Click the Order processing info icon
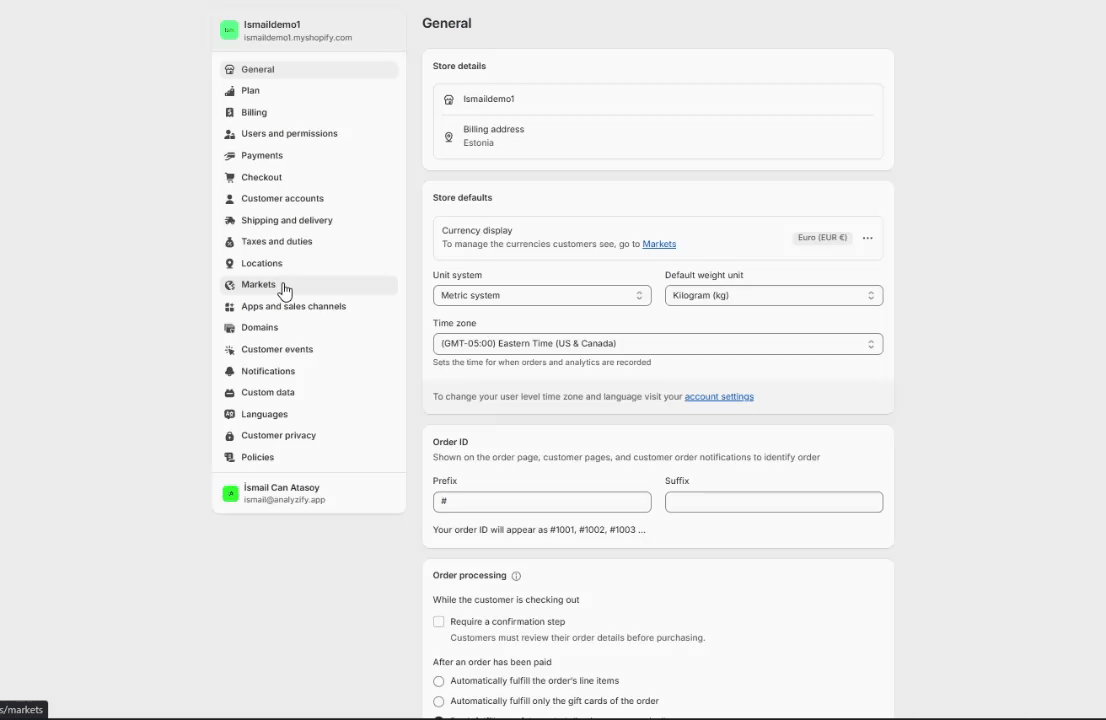The image size is (1106, 720). [516, 576]
